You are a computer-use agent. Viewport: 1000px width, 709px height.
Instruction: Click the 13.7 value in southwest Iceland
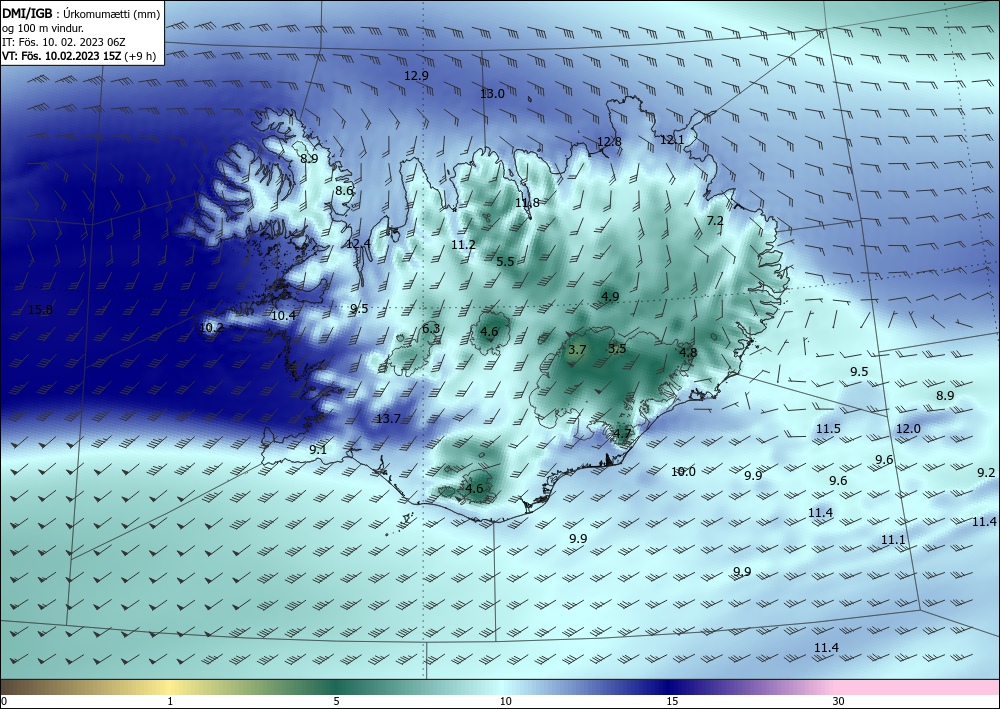point(388,419)
